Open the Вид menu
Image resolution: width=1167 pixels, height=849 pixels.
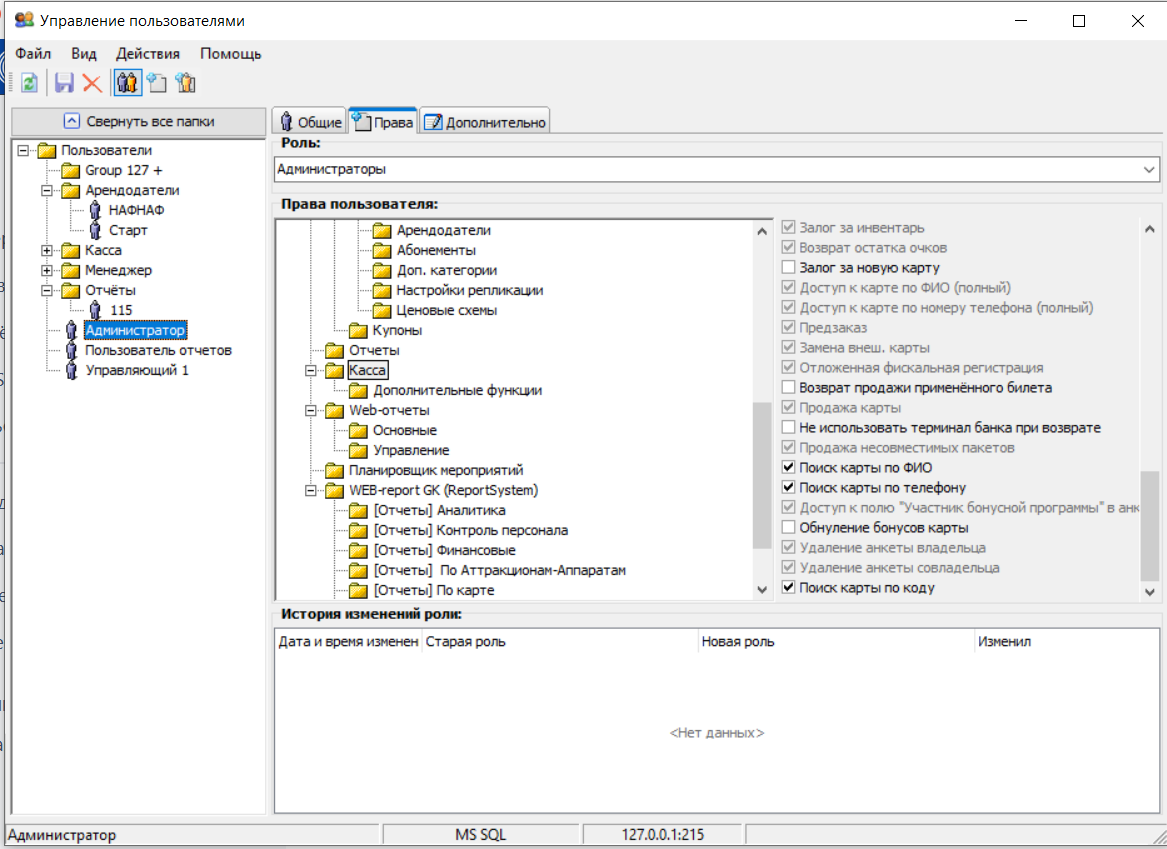pos(84,54)
